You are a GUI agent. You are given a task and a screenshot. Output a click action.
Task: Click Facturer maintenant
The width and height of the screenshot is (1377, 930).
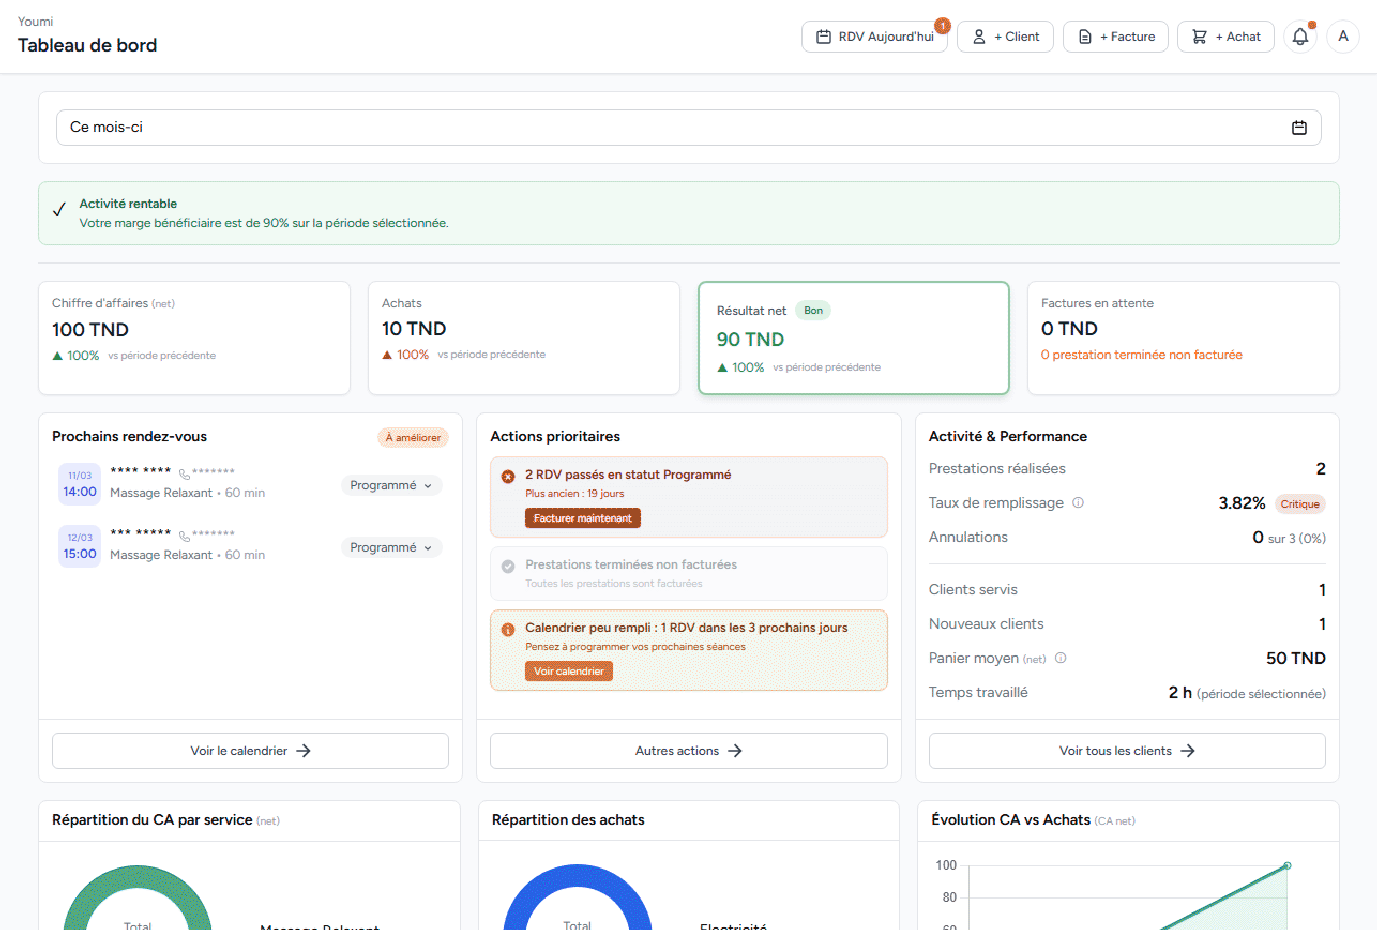[582, 519]
